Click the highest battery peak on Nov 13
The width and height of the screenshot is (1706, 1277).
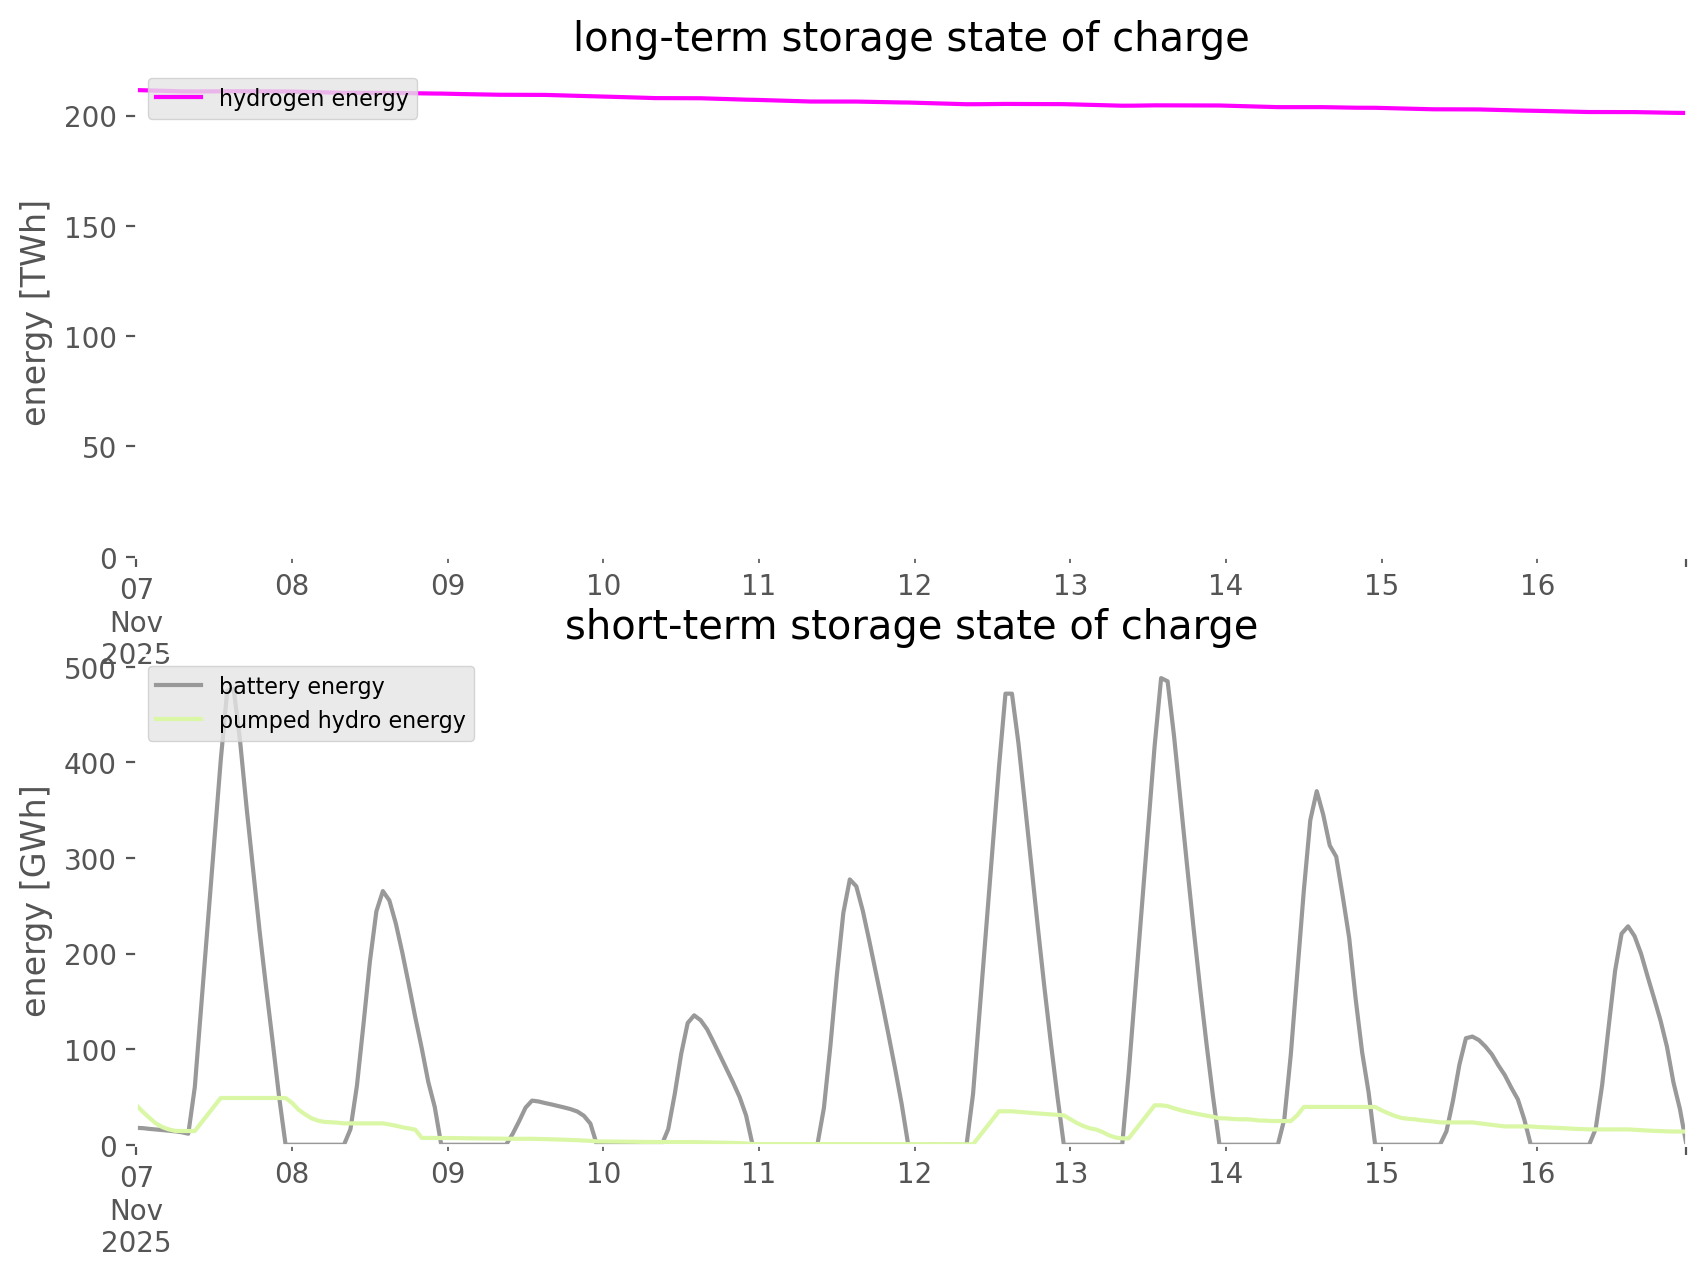click(1162, 679)
